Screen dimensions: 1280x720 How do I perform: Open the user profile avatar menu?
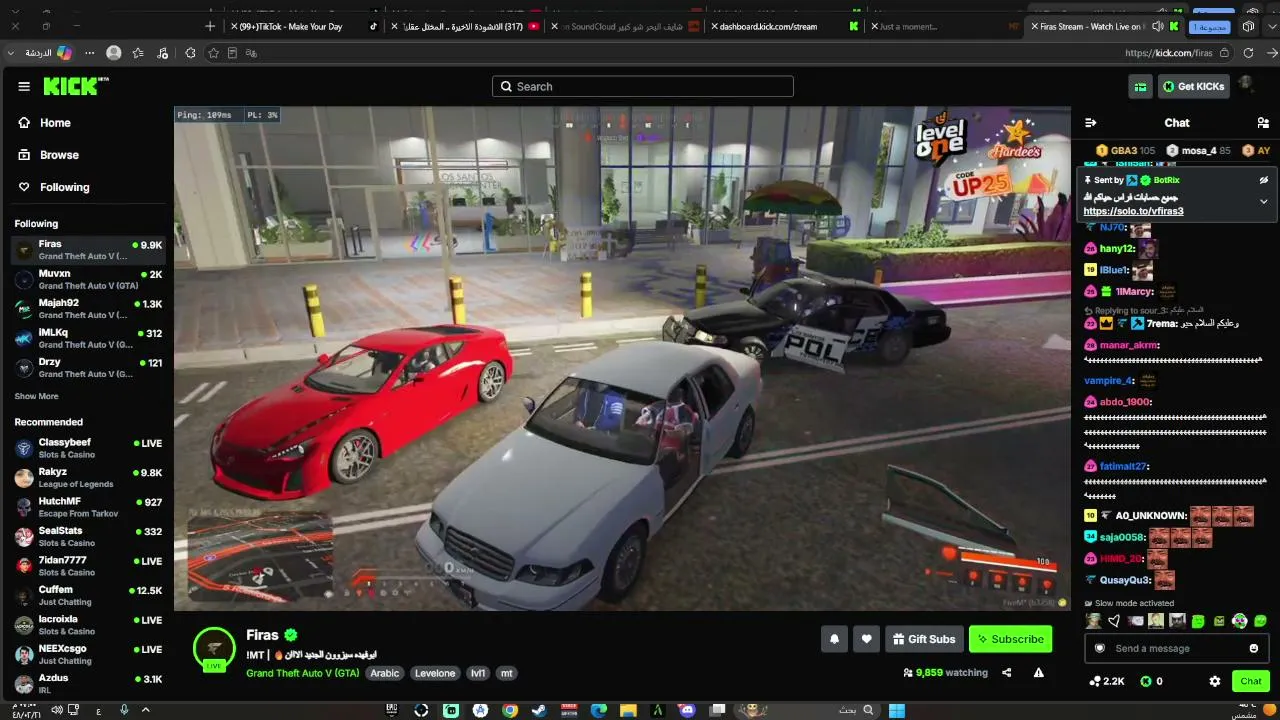(x=1246, y=85)
